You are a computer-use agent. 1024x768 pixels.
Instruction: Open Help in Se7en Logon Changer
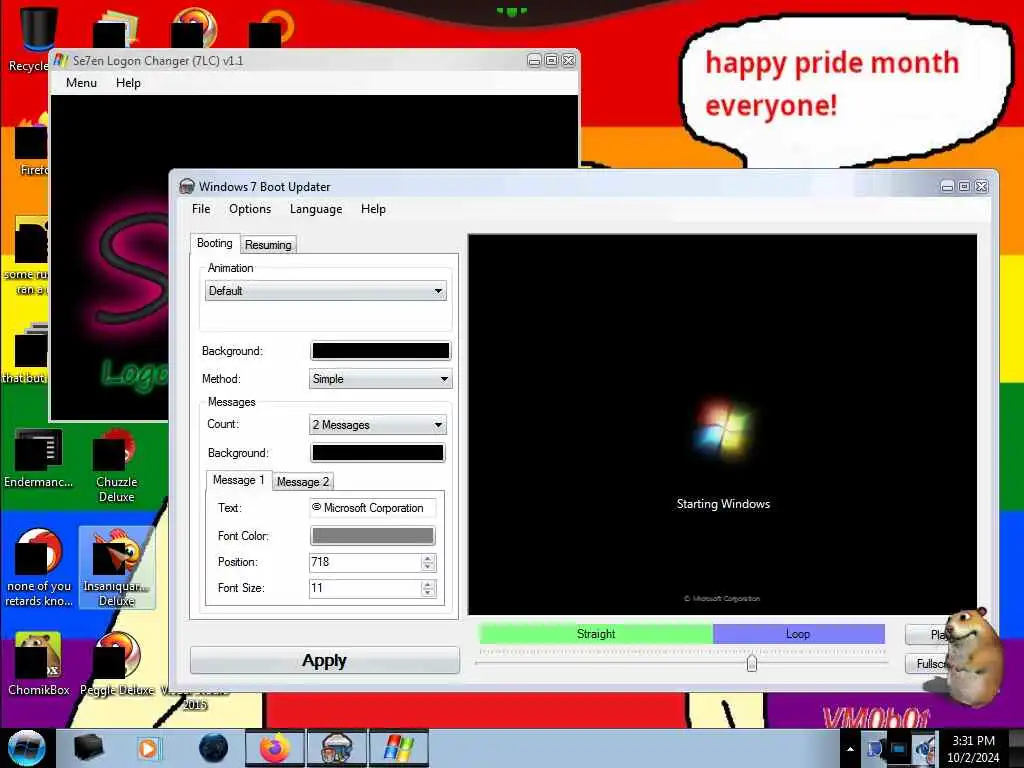pyautogui.click(x=128, y=83)
